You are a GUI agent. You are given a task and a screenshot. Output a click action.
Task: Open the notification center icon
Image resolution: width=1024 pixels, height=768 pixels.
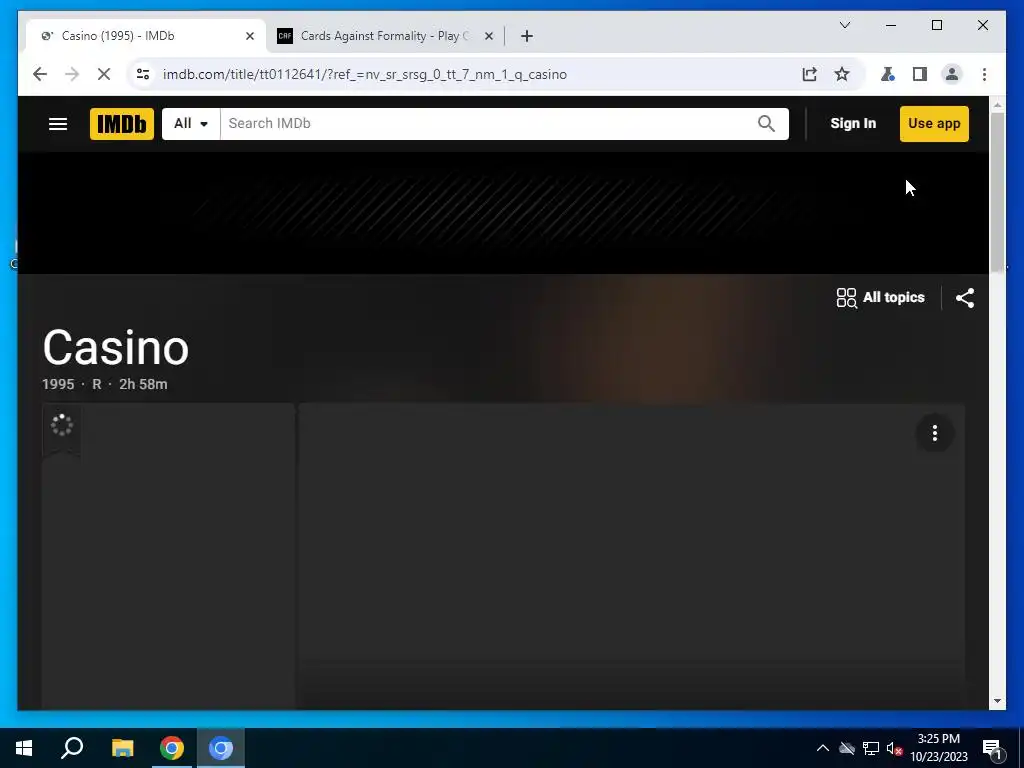point(993,748)
